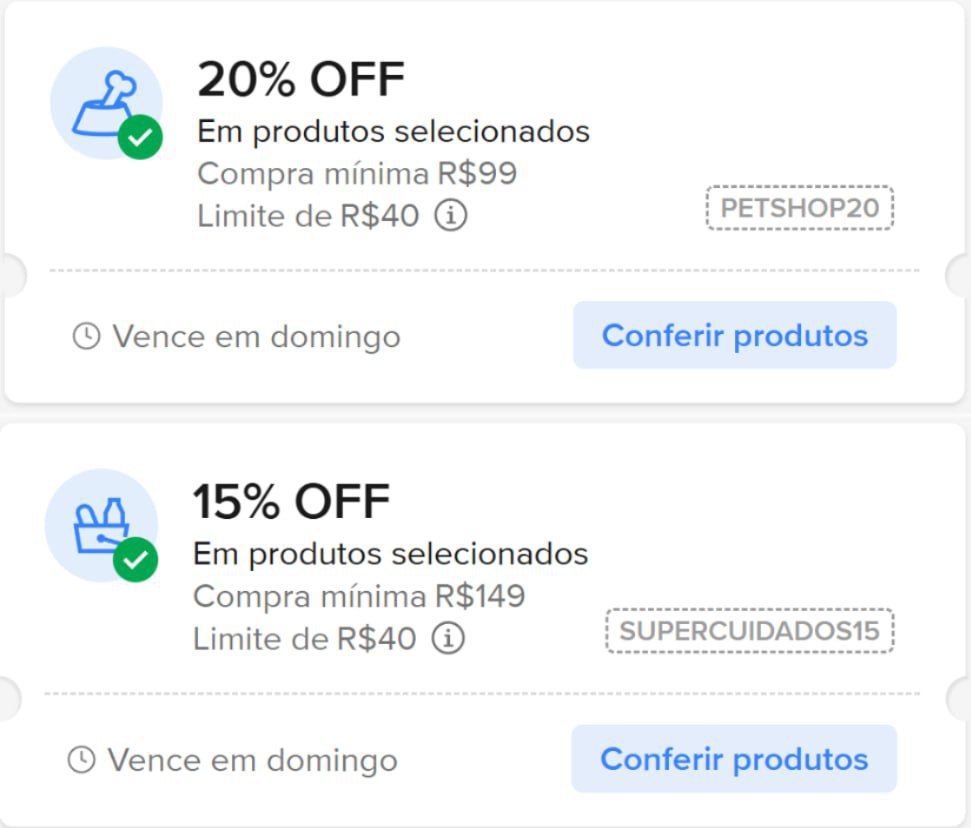Click the 15% OFF heading
The image size is (971, 828).
pos(291,502)
